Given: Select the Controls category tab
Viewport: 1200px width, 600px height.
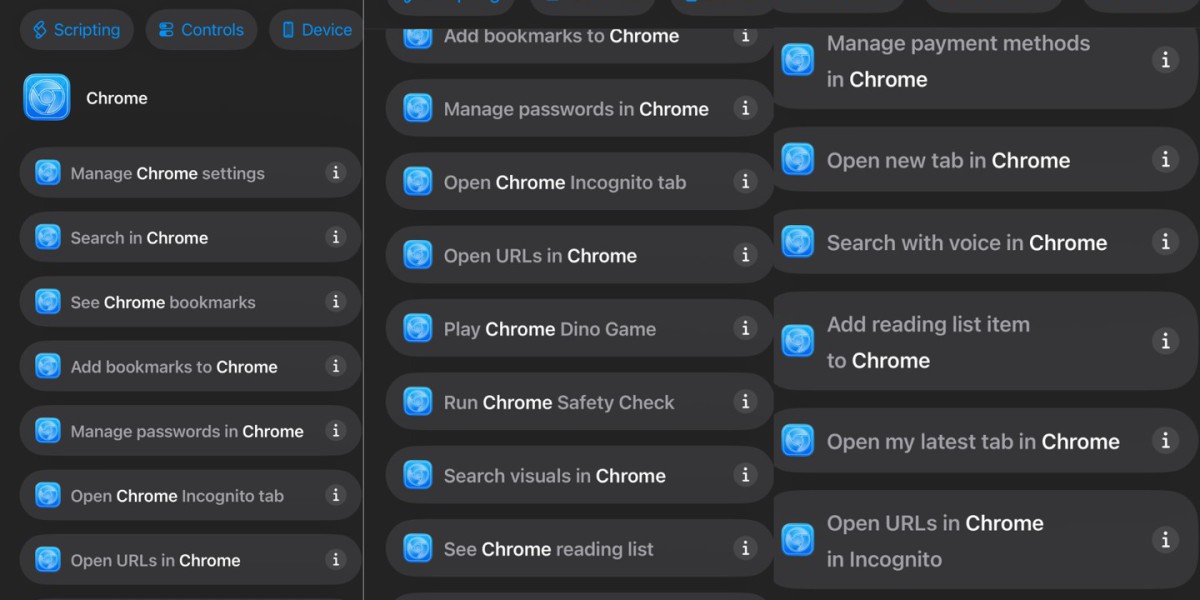Looking at the screenshot, I should coord(201,30).
